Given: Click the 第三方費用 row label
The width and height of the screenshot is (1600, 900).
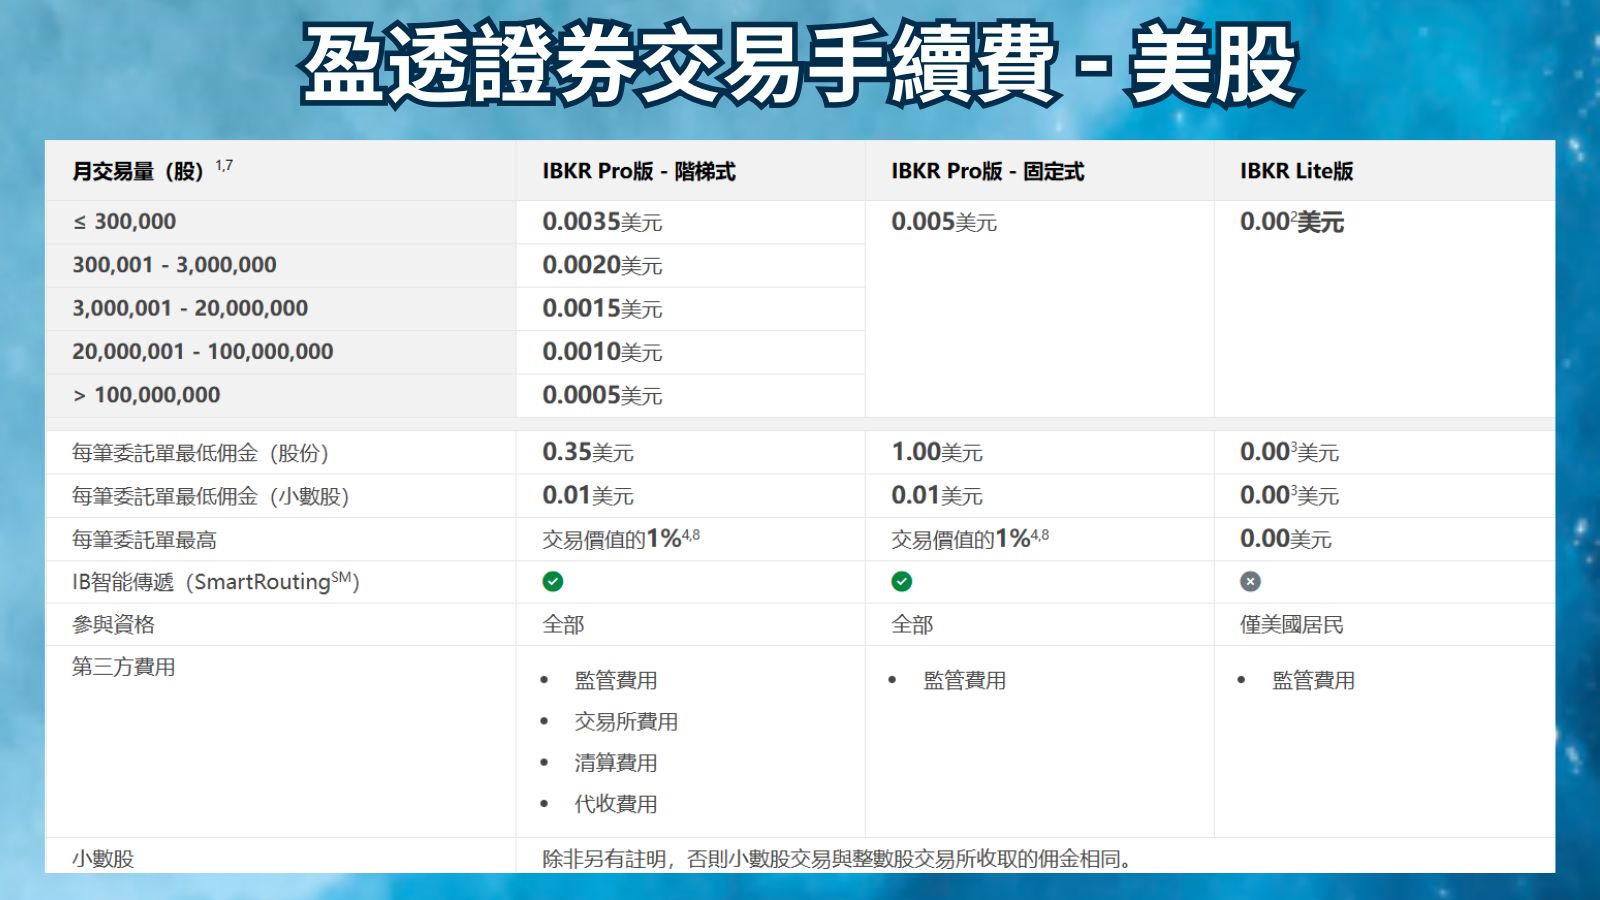Looking at the screenshot, I should click(x=123, y=667).
